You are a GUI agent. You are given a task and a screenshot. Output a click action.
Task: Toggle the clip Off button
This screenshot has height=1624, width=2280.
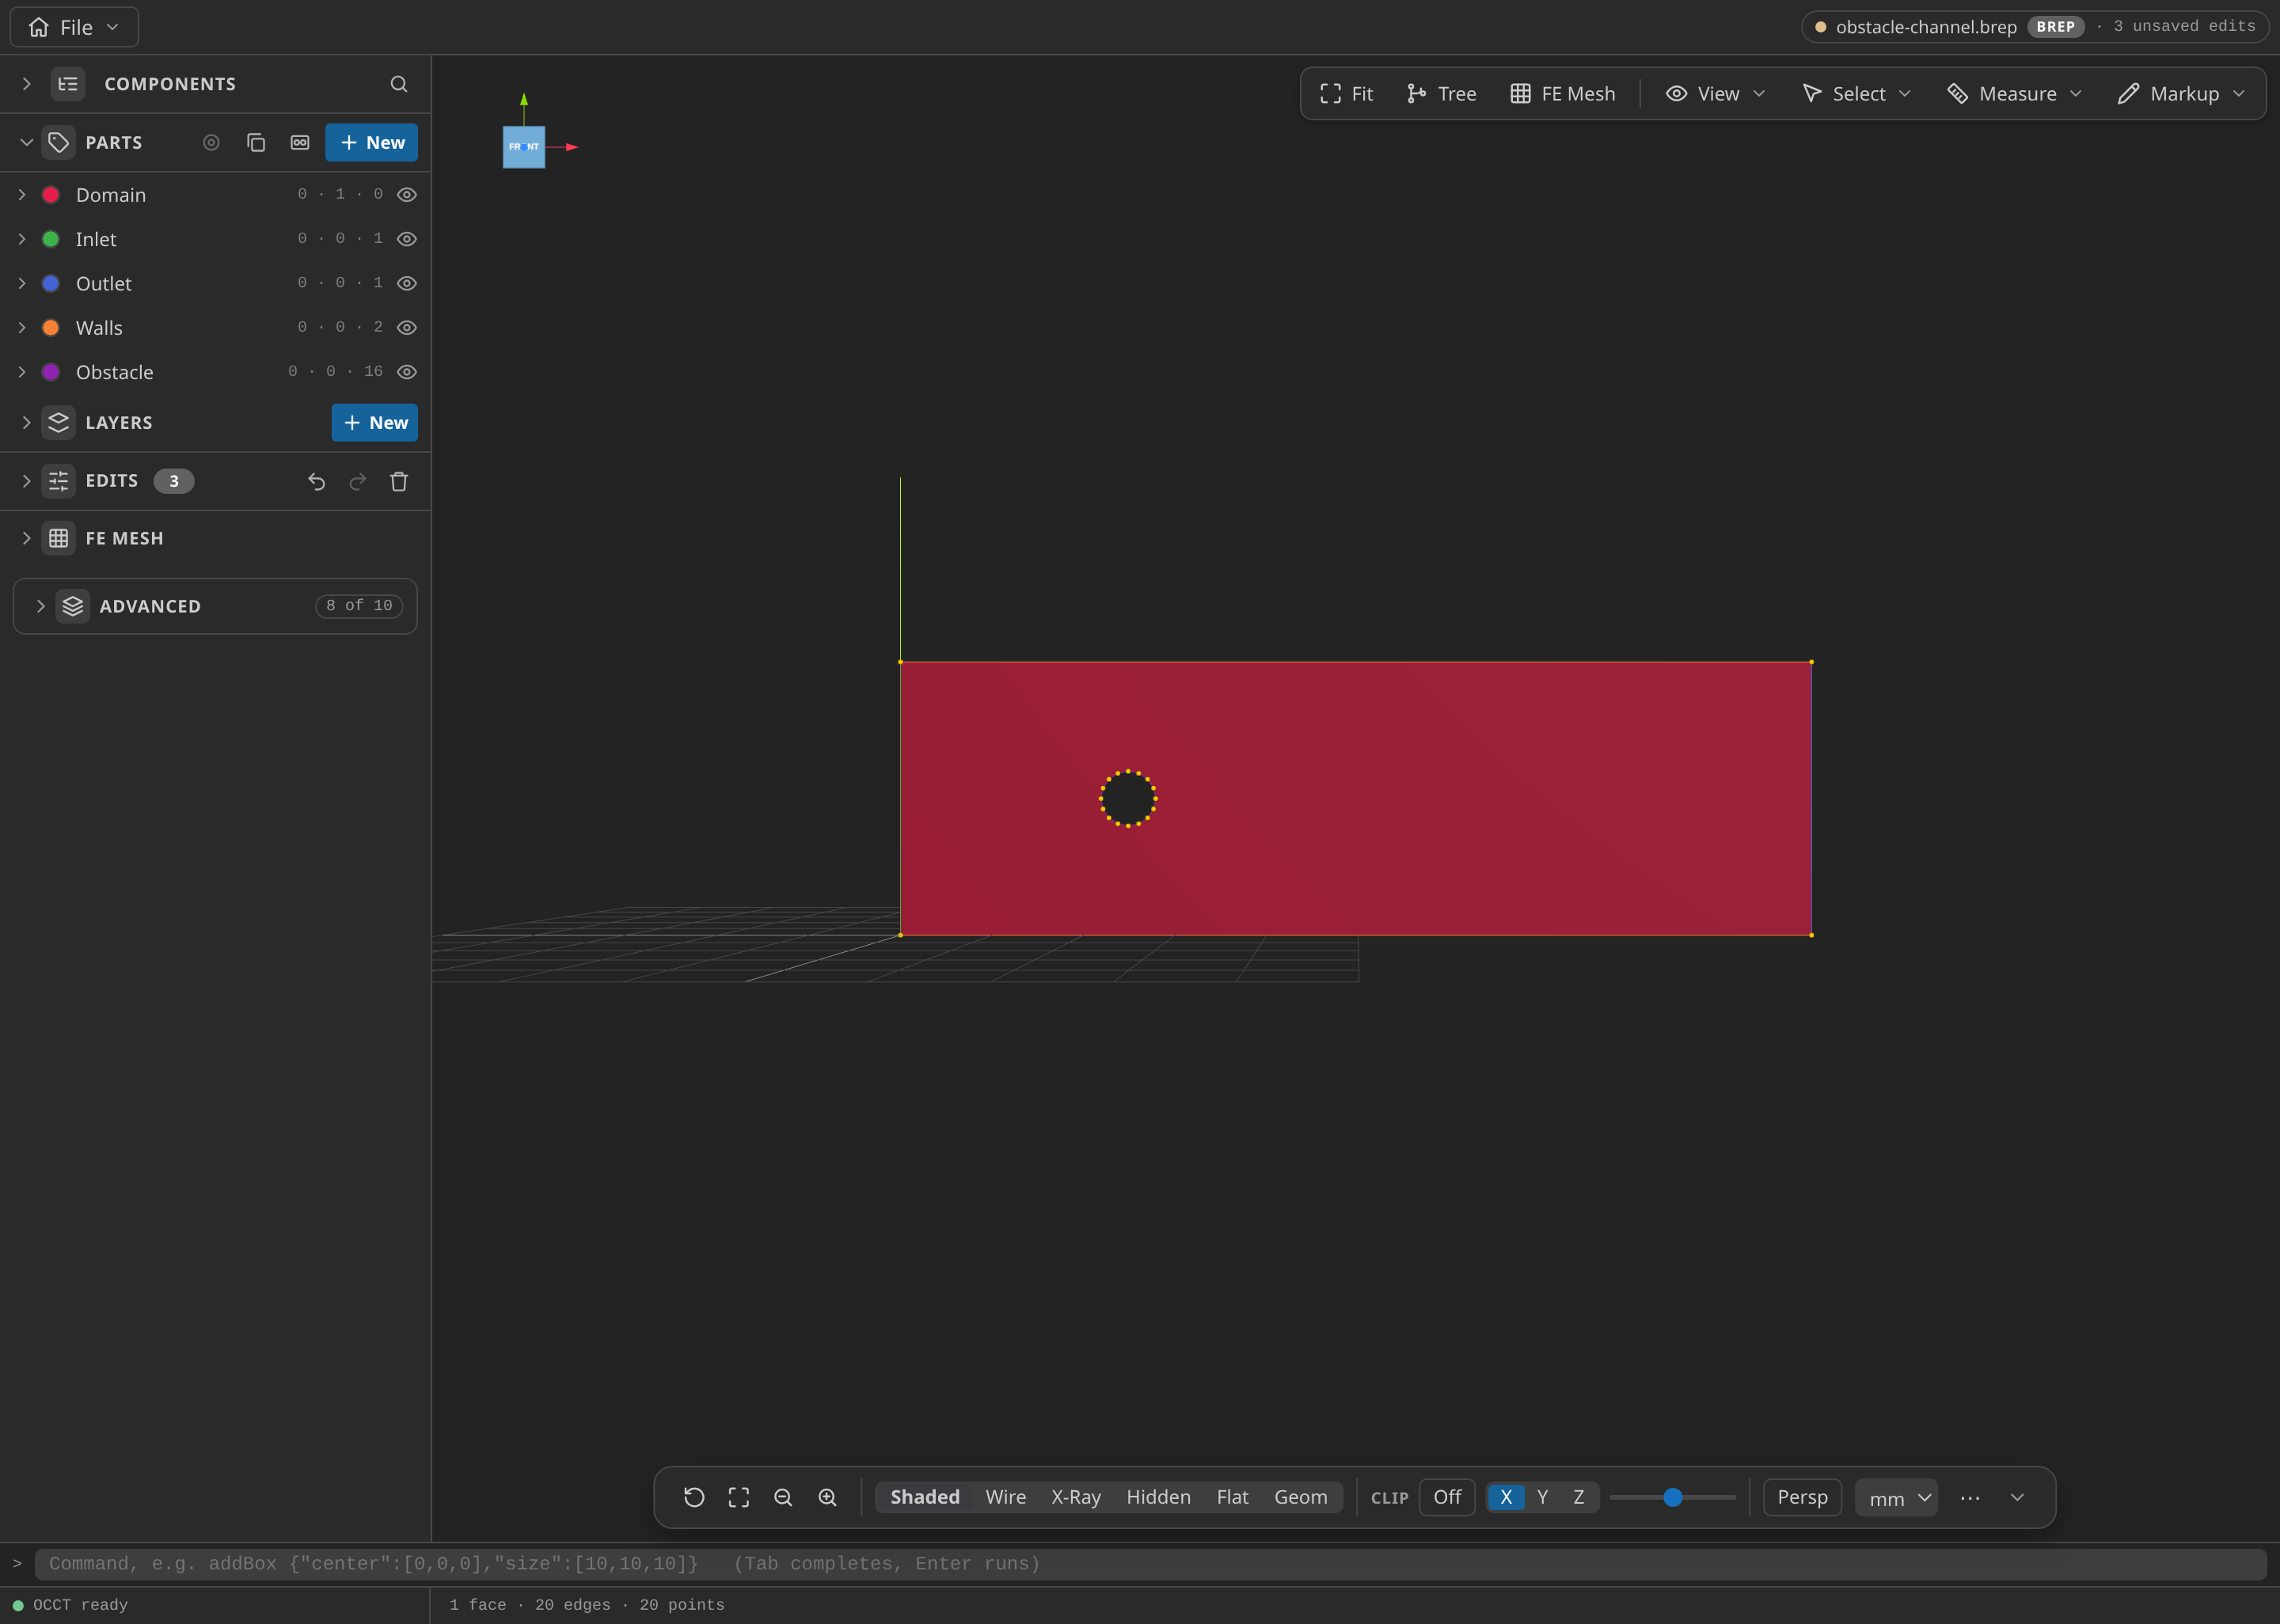coord(1447,1497)
